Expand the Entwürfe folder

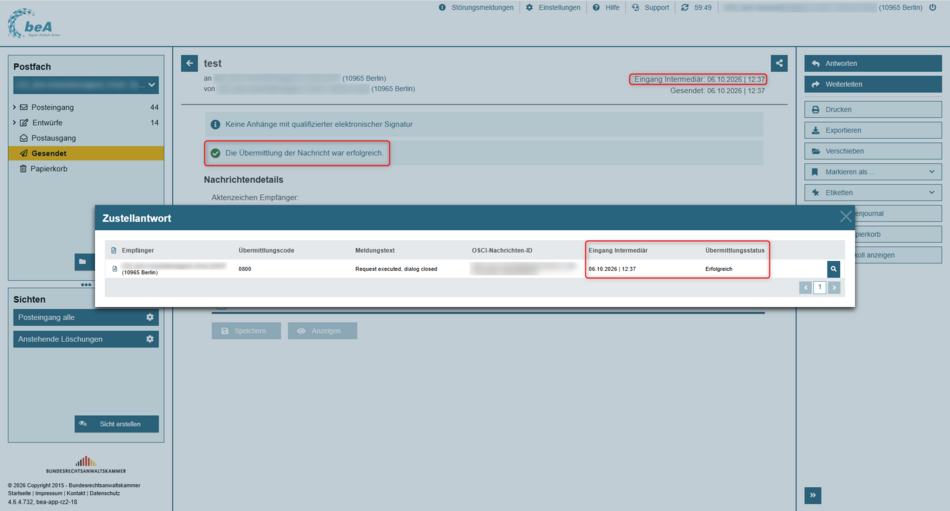(x=15, y=122)
